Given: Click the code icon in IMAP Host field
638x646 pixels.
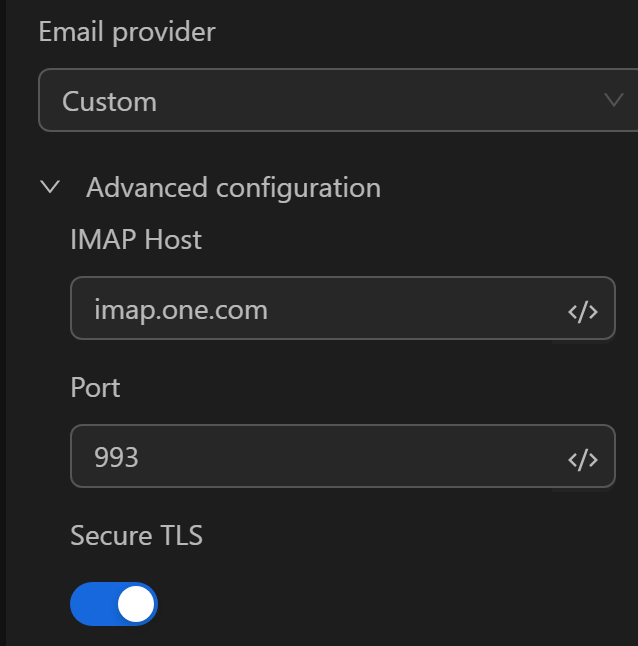Looking at the screenshot, I should tap(583, 311).
